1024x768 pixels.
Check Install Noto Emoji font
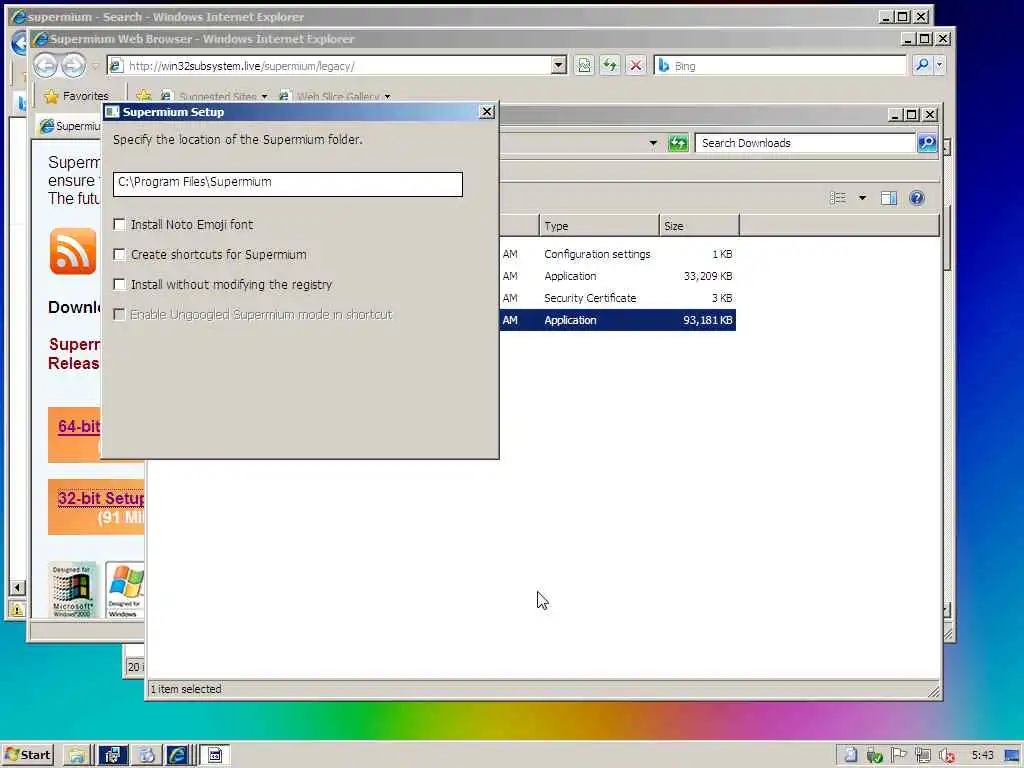point(119,225)
